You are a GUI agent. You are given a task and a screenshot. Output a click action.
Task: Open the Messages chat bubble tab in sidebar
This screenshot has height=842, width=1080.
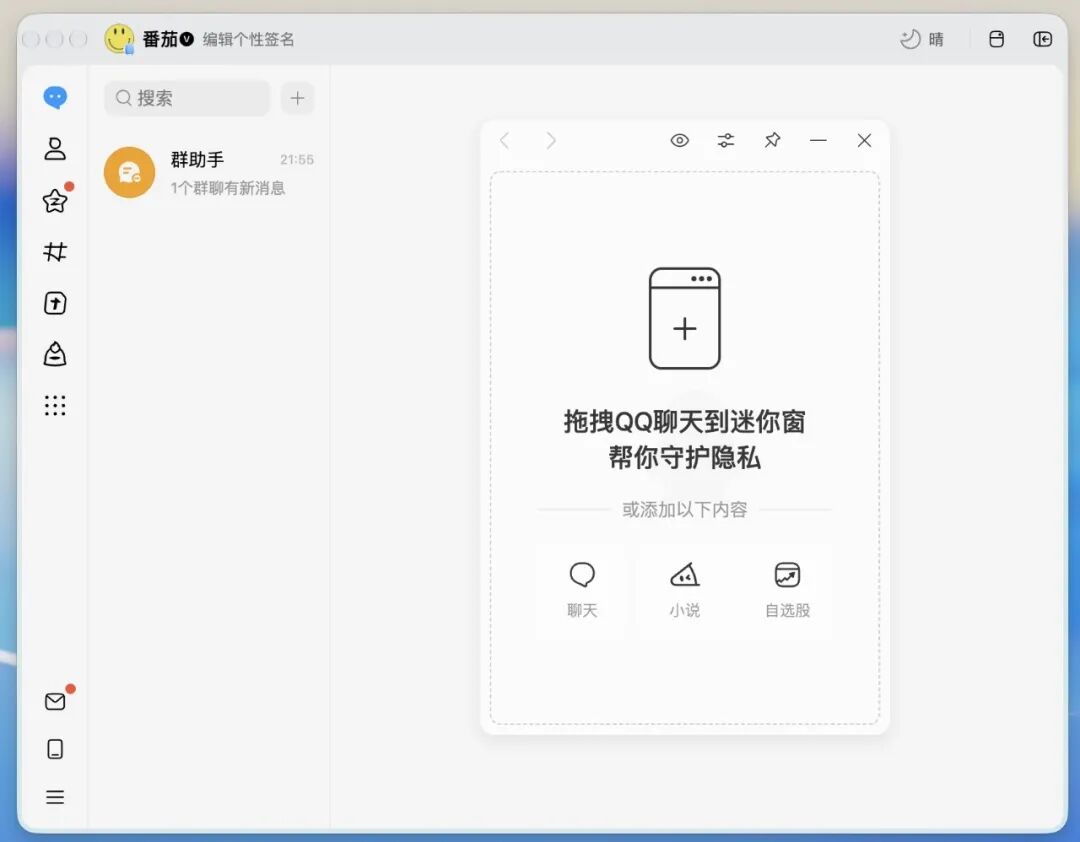(55, 98)
